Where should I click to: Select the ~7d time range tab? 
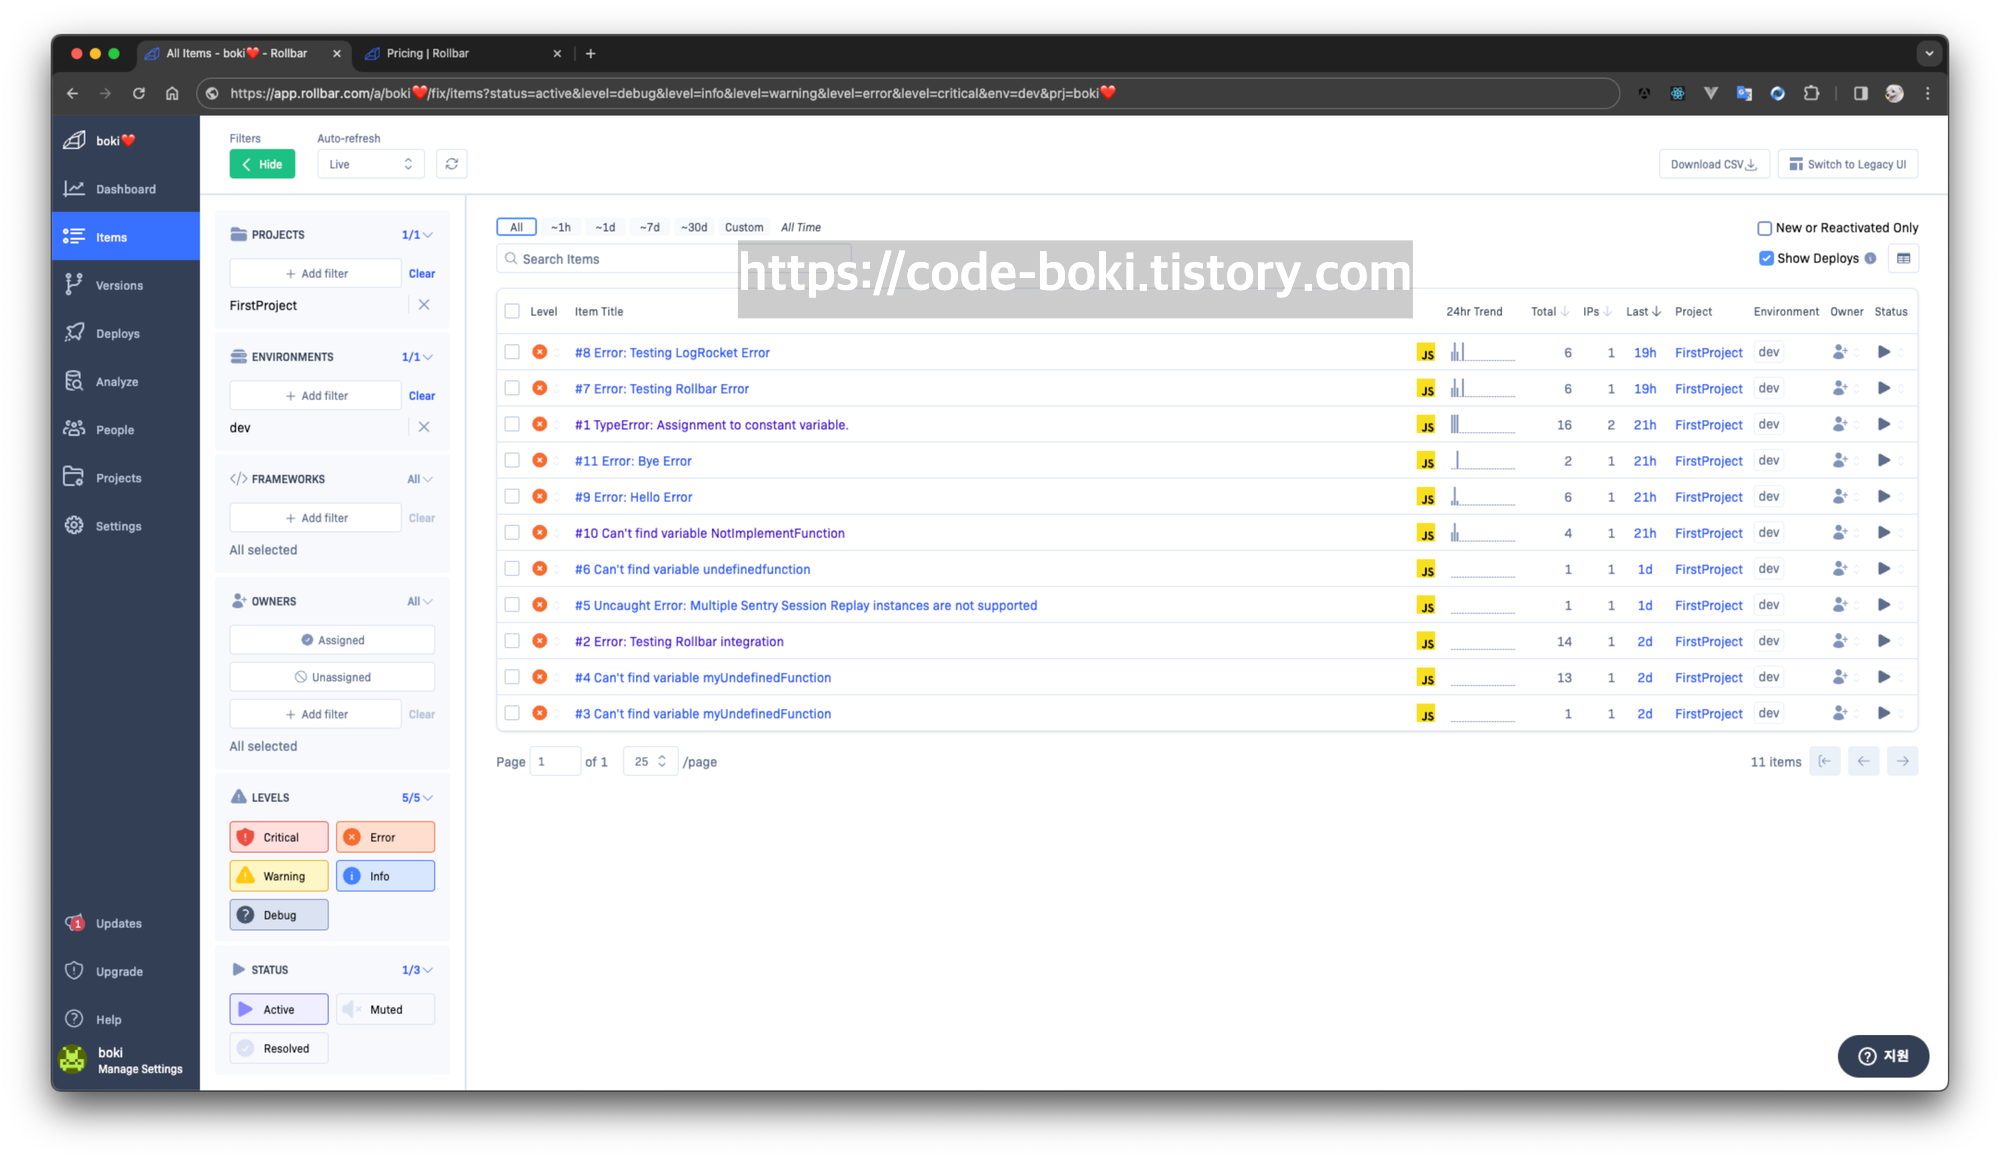point(649,227)
